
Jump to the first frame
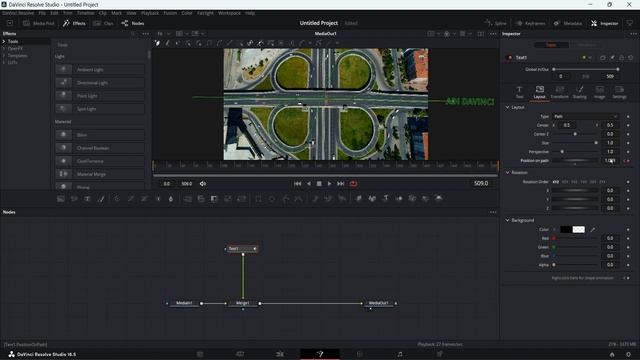(298, 184)
